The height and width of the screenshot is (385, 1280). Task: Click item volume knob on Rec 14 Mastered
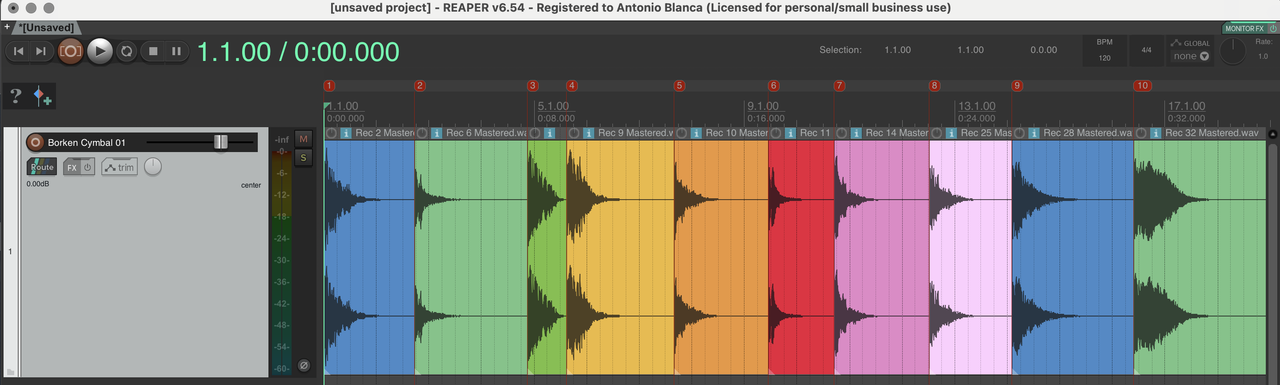(842, 133)
